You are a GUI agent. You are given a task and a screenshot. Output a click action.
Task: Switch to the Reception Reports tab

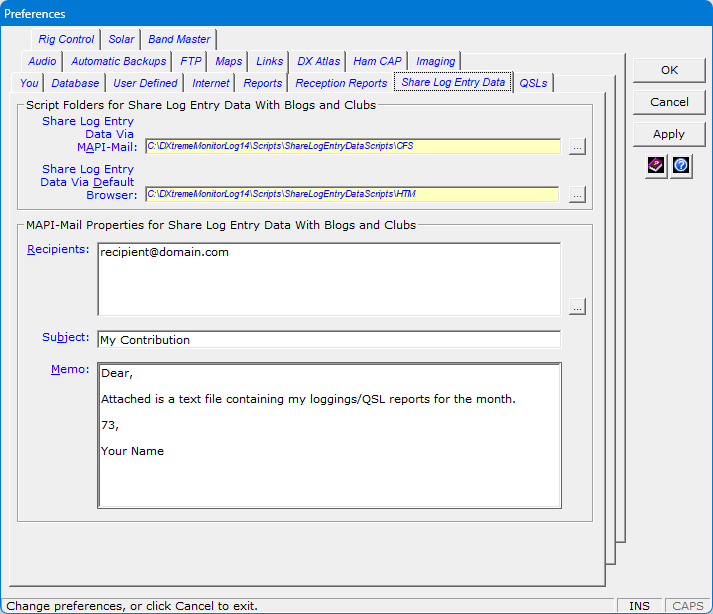tap(341, 83)
